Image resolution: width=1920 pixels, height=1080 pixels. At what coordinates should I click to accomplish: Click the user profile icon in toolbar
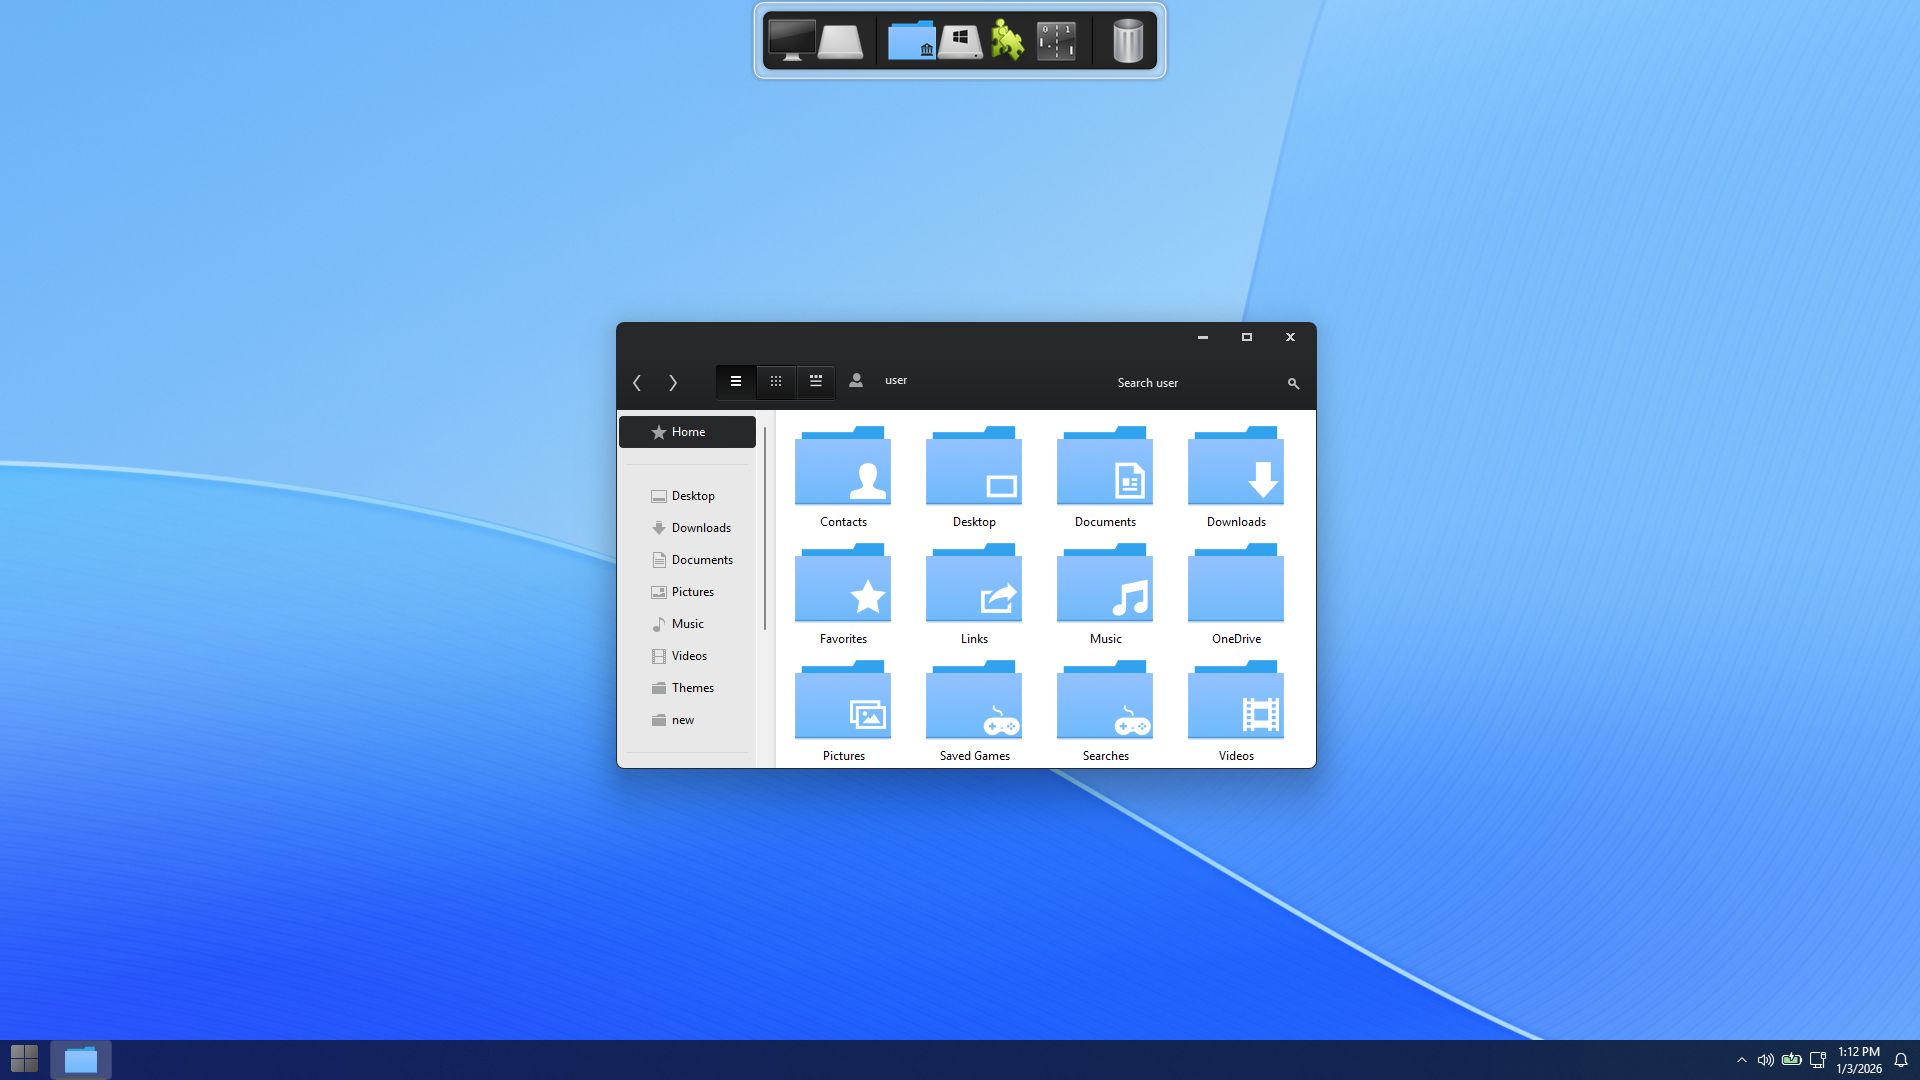[856, 381]
